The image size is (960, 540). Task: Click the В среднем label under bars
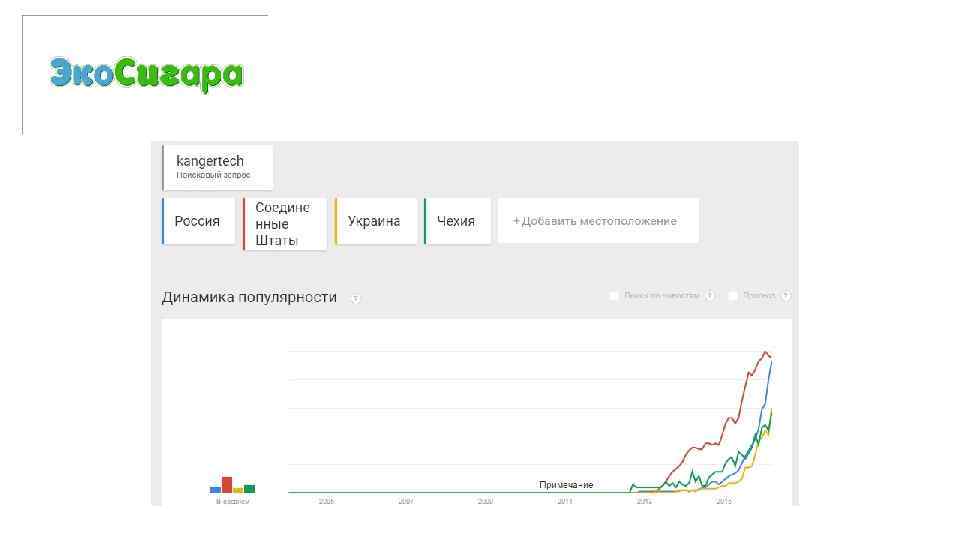tap(233, 502)
